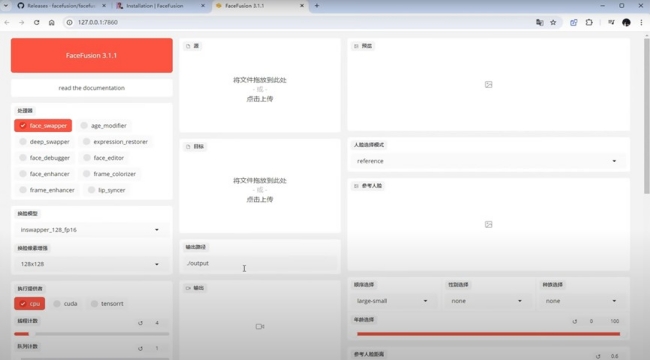Translate this page icon

pos(539,22)
